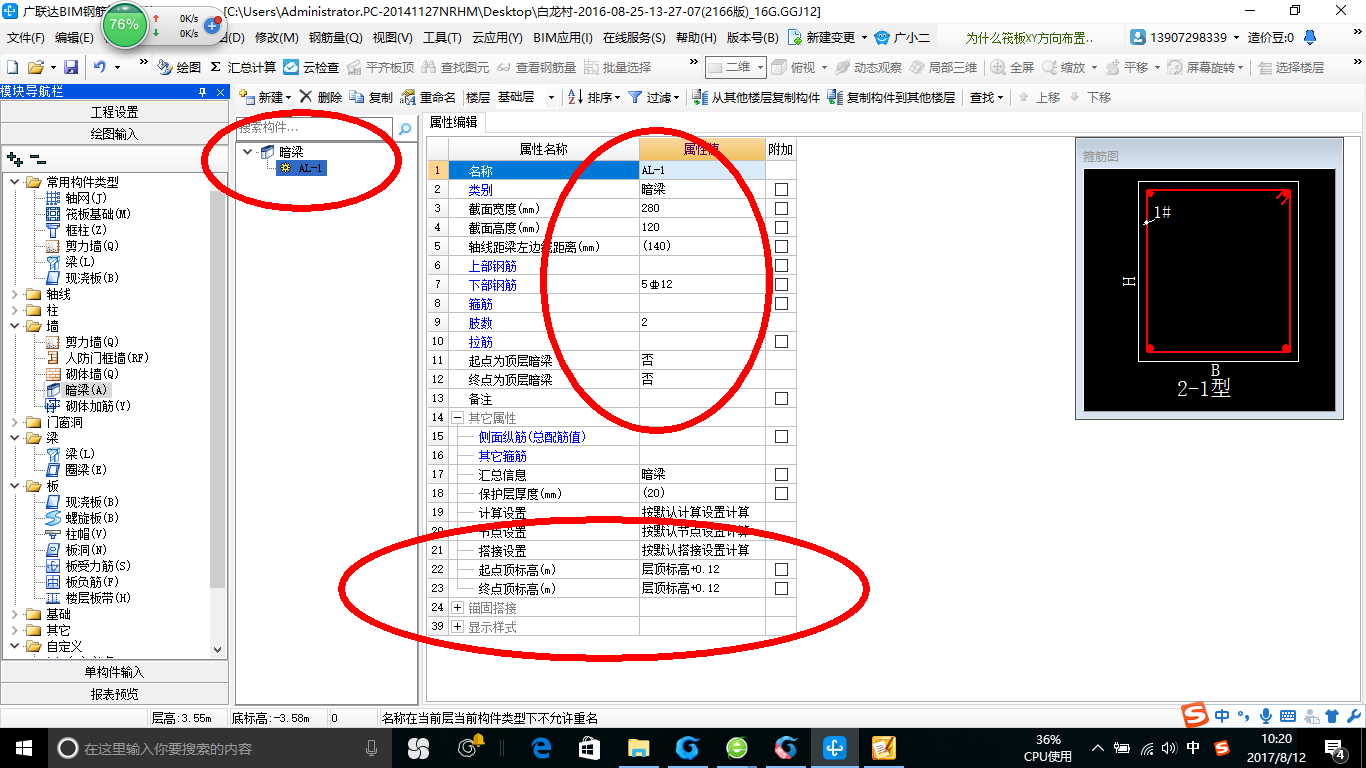The width and height of the screenshot is (1366, 768).
Task: Toggle 附加 checkbox for 上部钢筋 row
Action: point(781,265)
